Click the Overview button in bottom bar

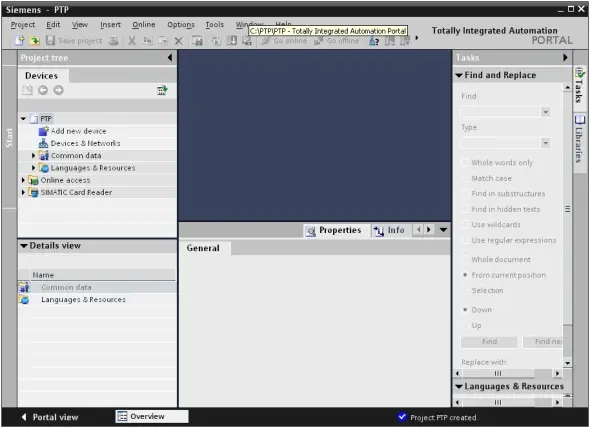click(x=152, y=416)
